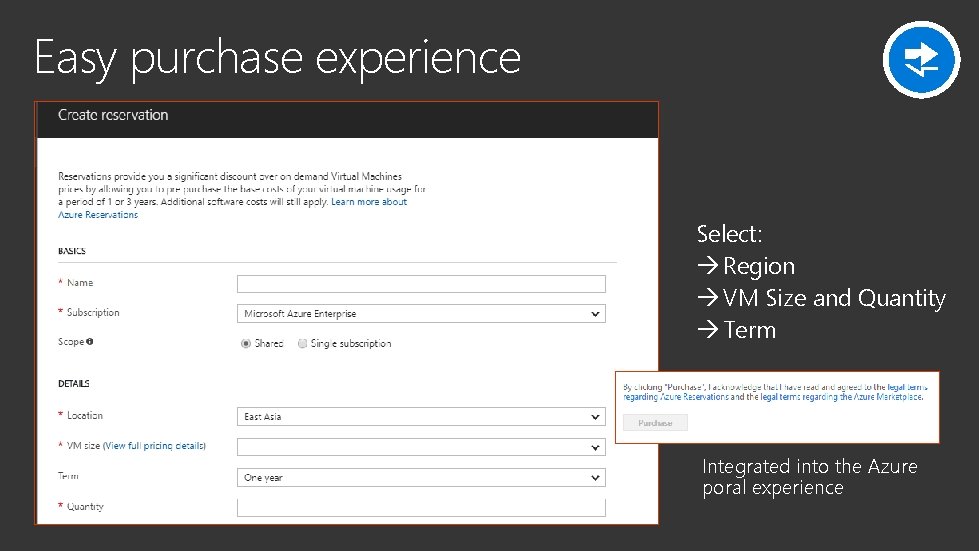
Task: Choose the Single subscription scope option
Action: pos(302,343)
